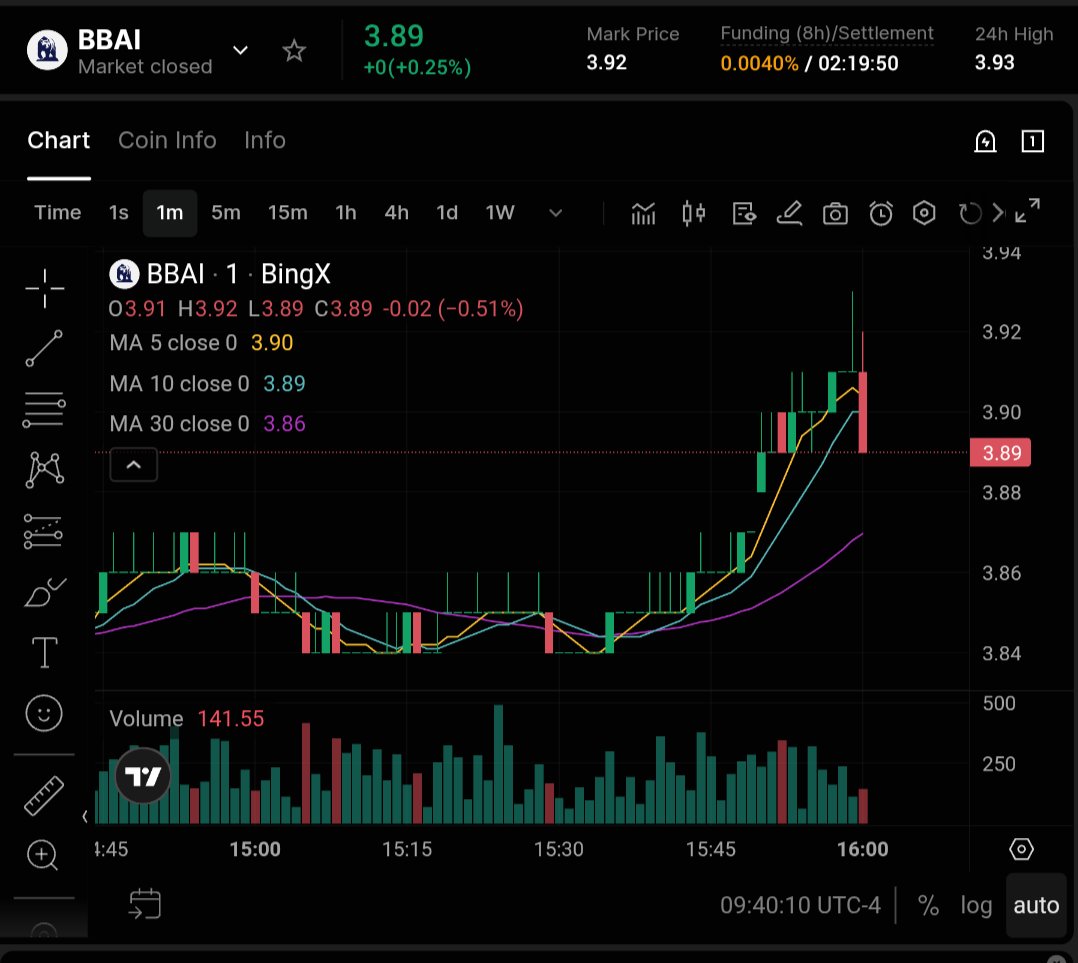The height and width of the screenshot is (963, 1078).
Task: Open the chart display settings eye icon
Action: [x=744, y=214]
